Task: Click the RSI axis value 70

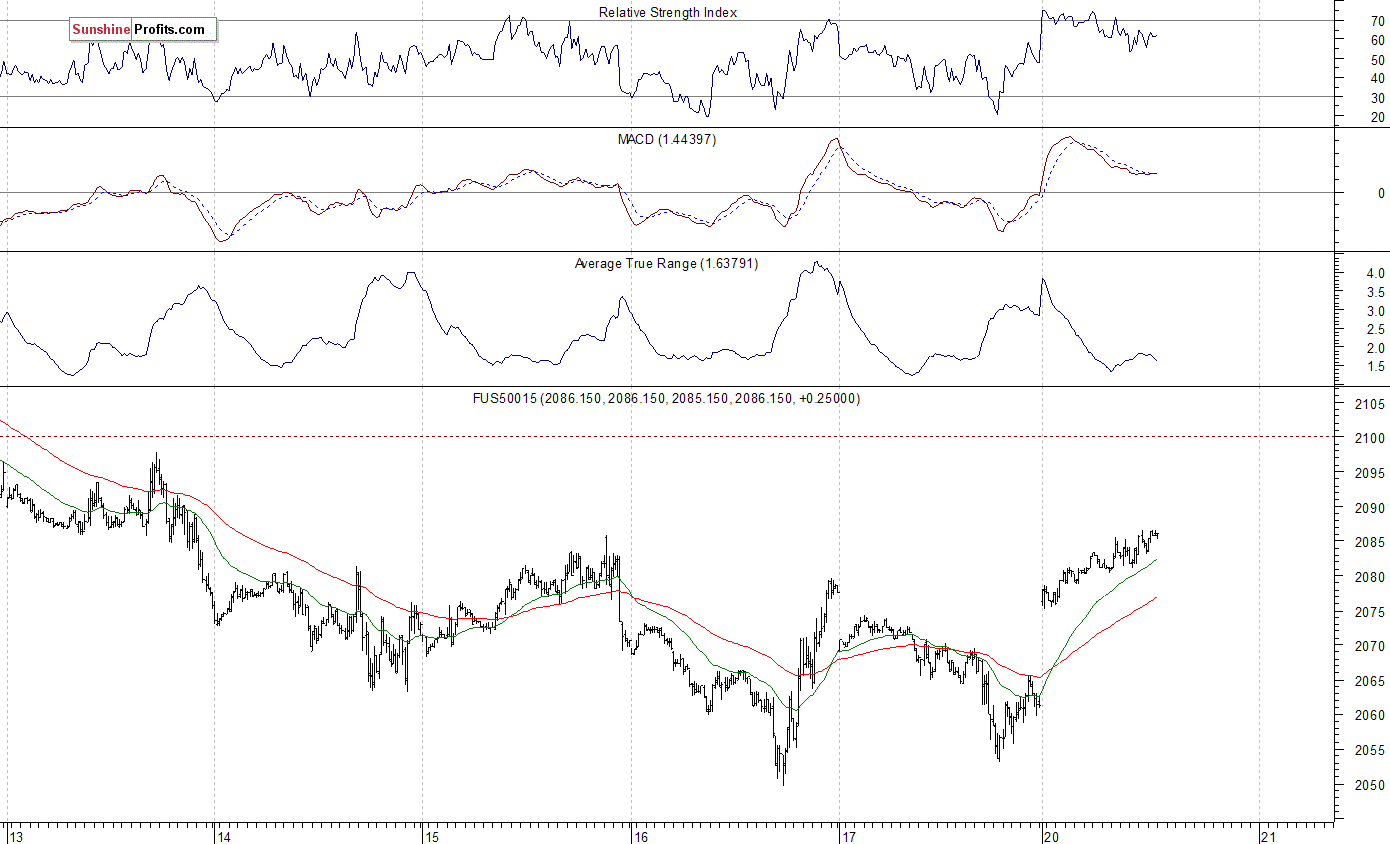Action: pyautogui.click(x=1377, y=21)
